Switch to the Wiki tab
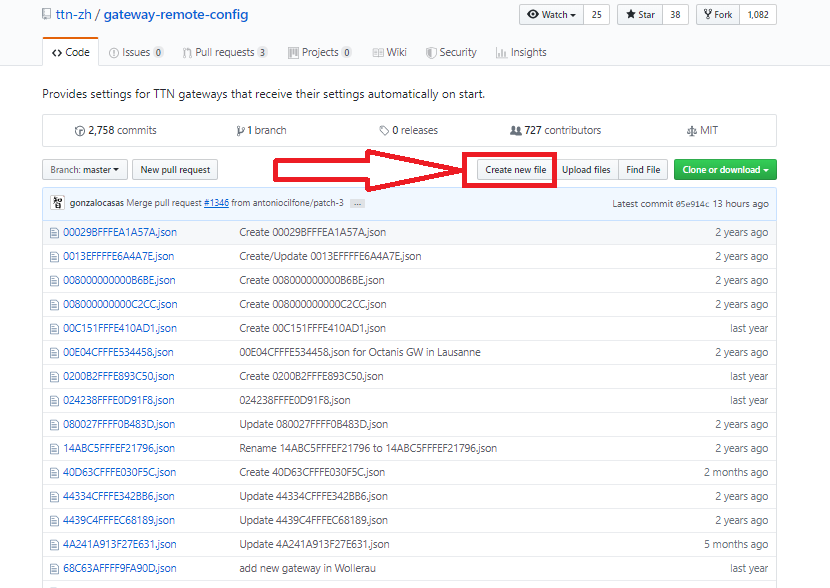Screen dimensions: 830x588 (390, 52)
